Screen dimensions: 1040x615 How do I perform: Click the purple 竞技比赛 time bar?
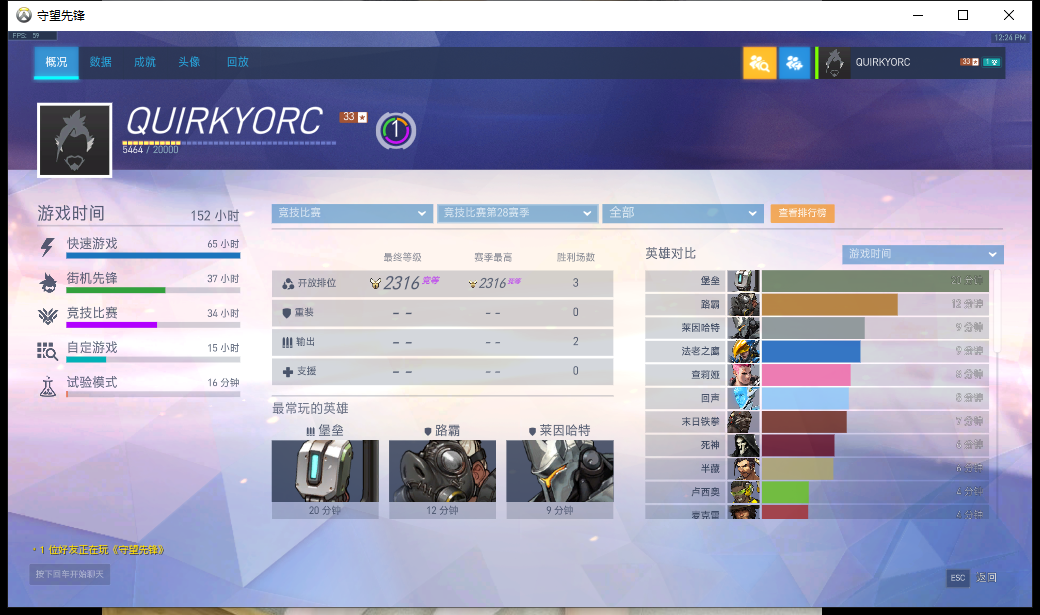(111, 325)
